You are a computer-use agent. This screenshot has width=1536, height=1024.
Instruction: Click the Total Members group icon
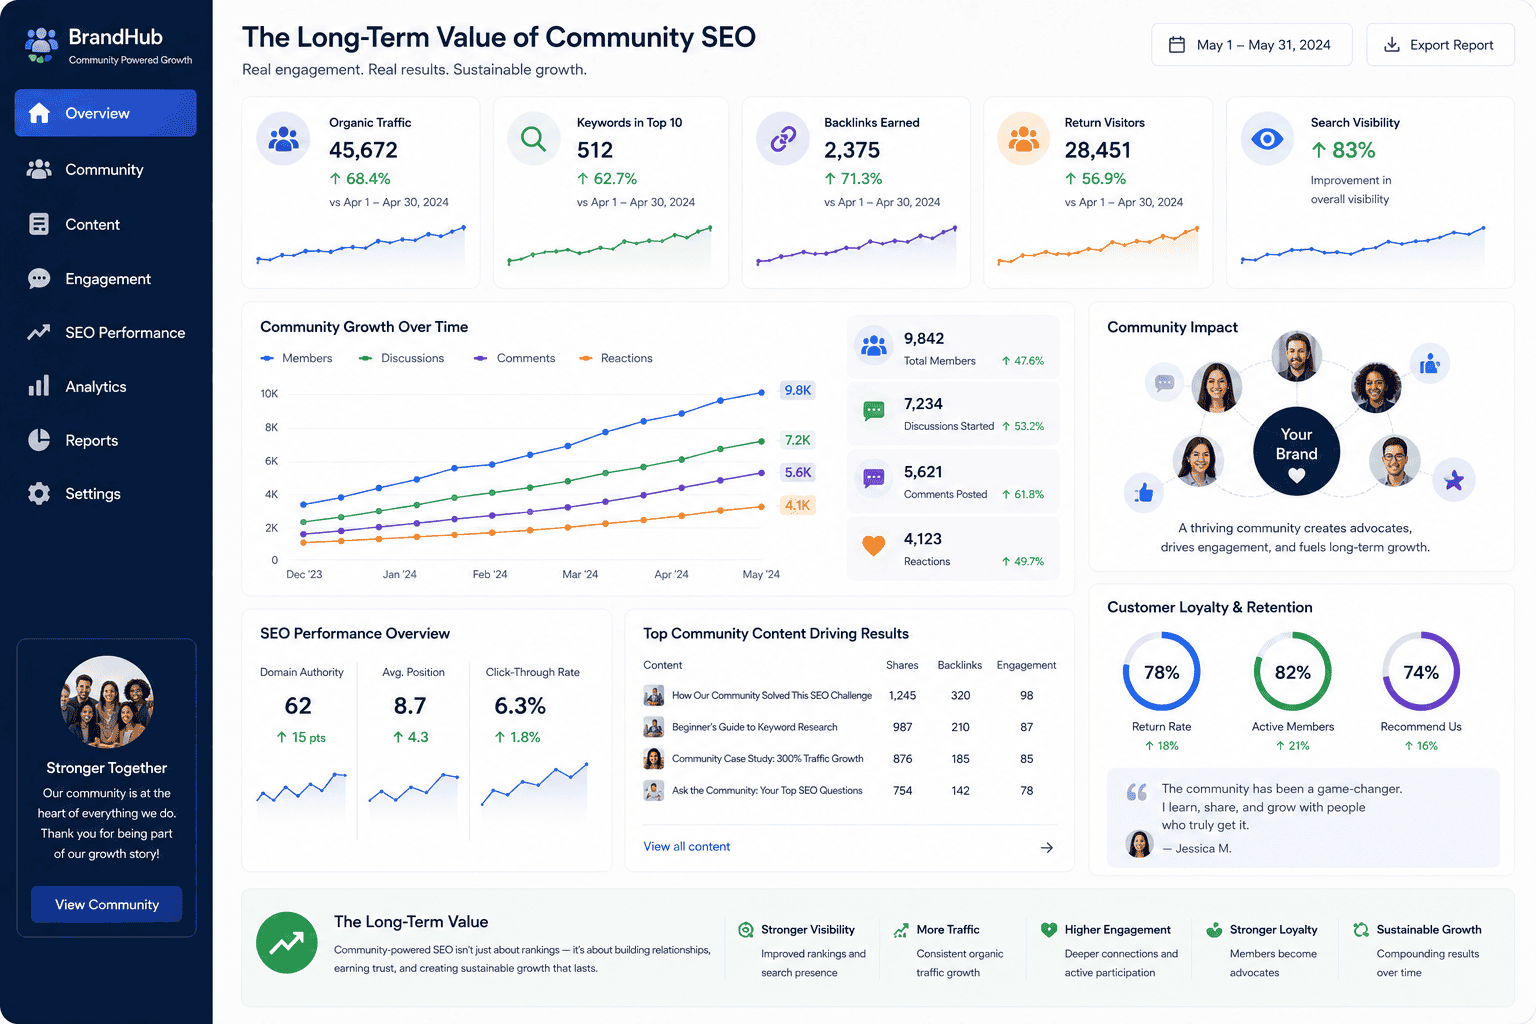pos(874,346)
